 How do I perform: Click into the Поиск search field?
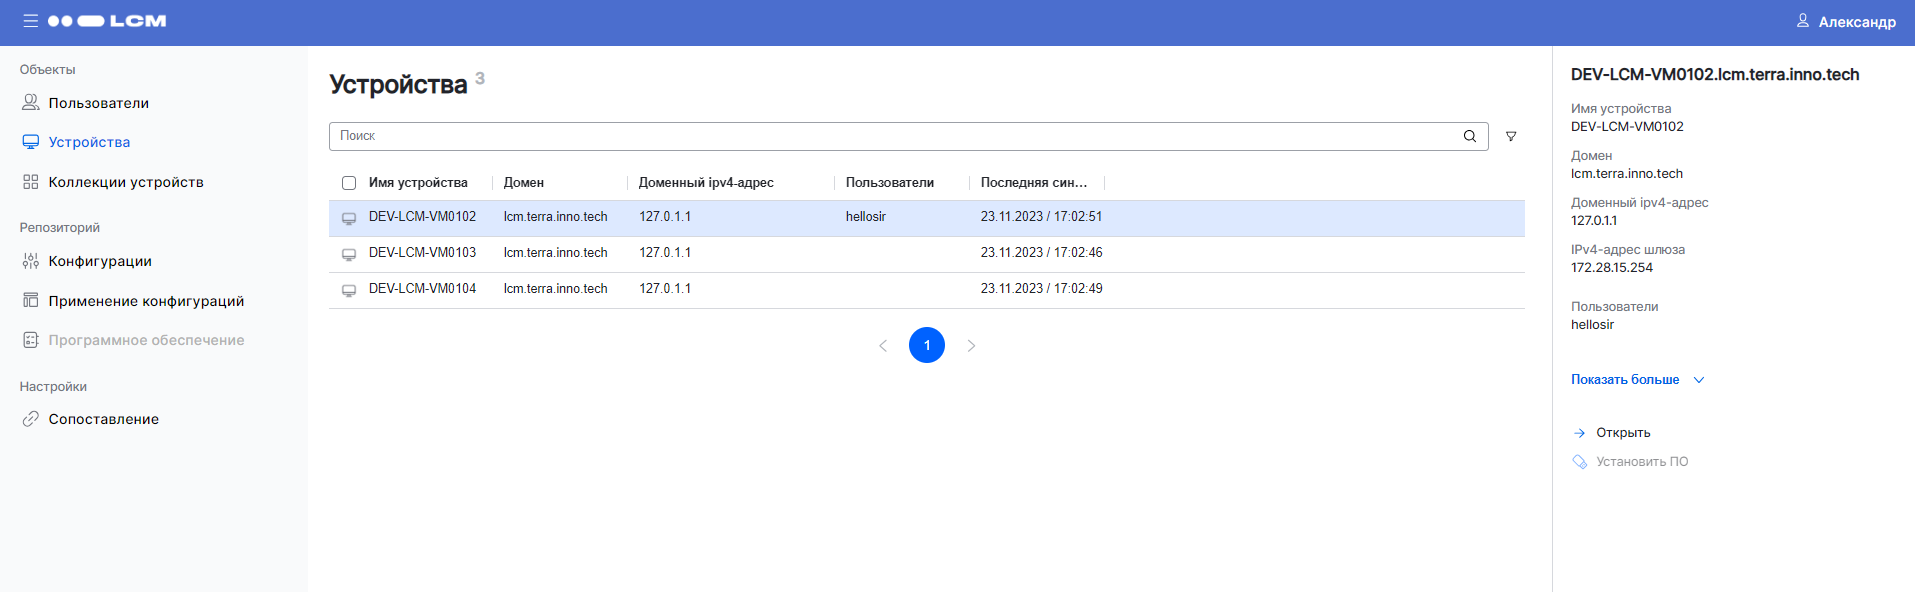(x=890, y=136)
